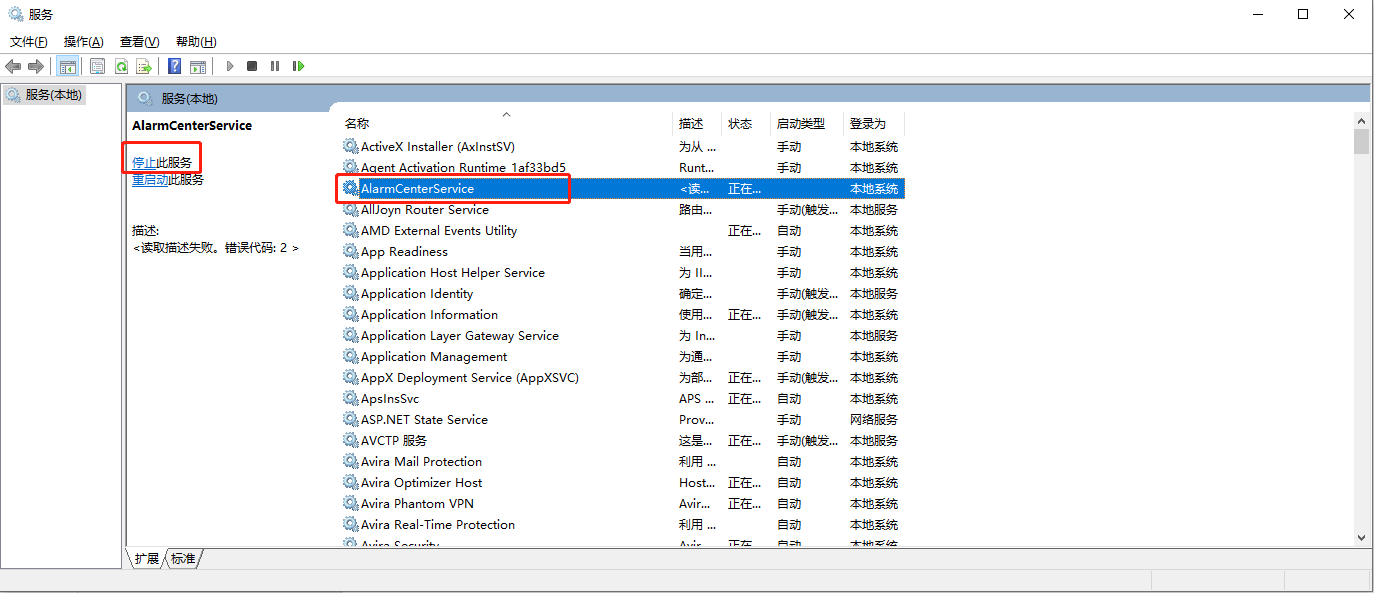Select 服务(本地) in the left tree

(x=44, y=95)
